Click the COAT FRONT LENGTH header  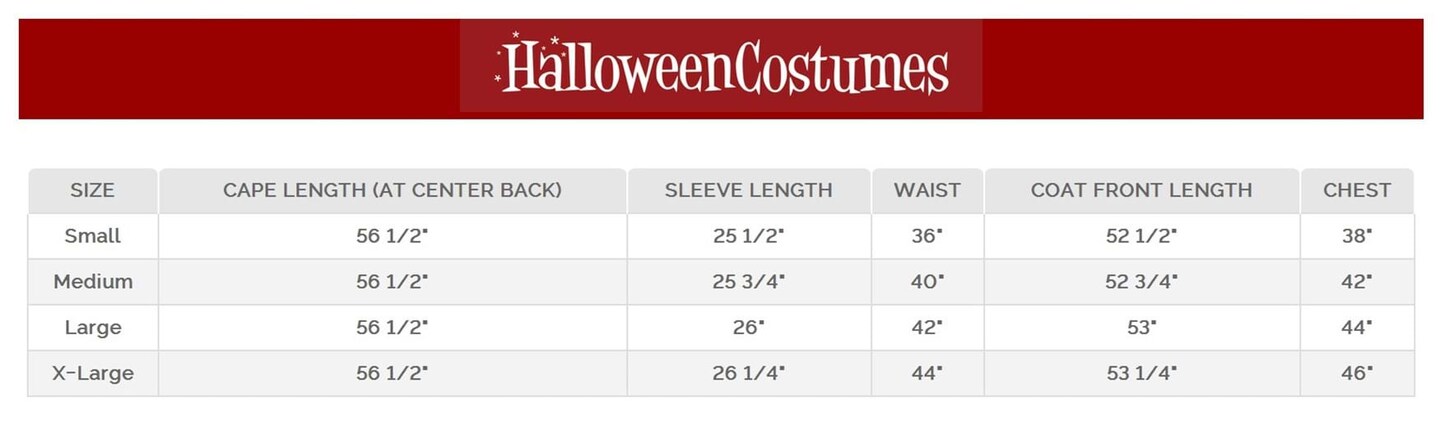(x=1141, y=190)
